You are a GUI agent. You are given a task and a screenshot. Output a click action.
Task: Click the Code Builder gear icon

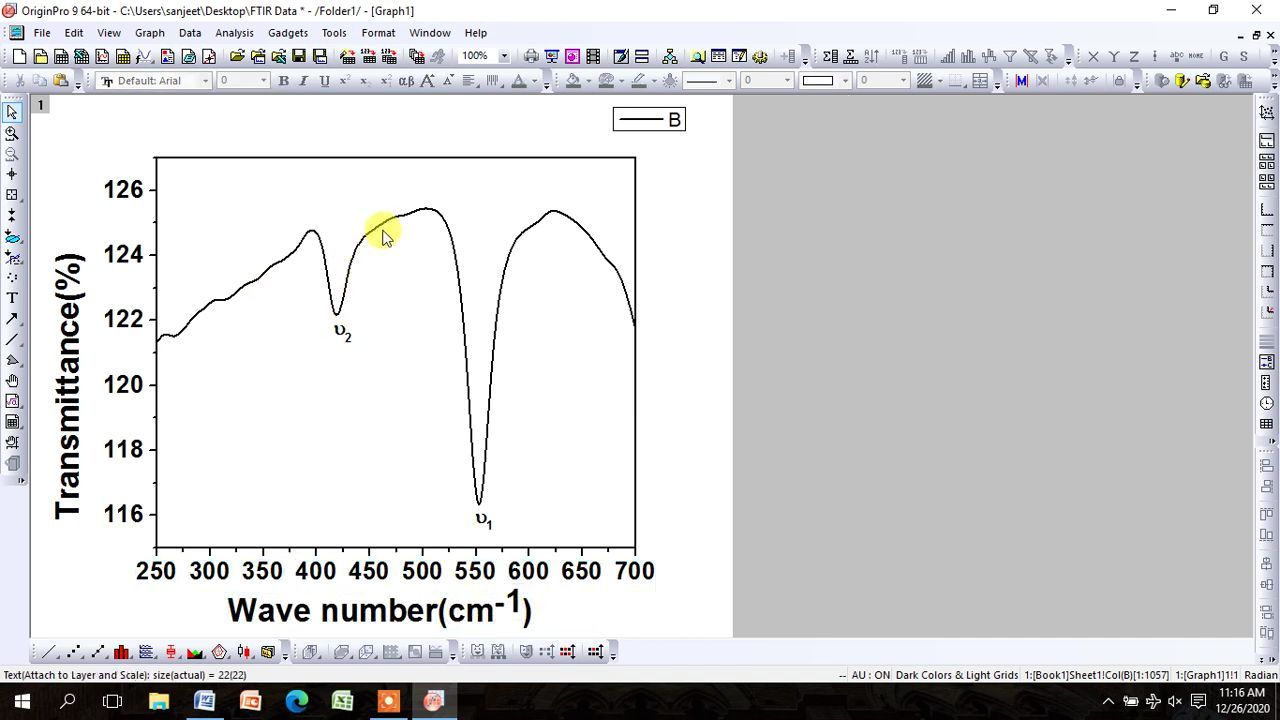[x=760, y=57]
